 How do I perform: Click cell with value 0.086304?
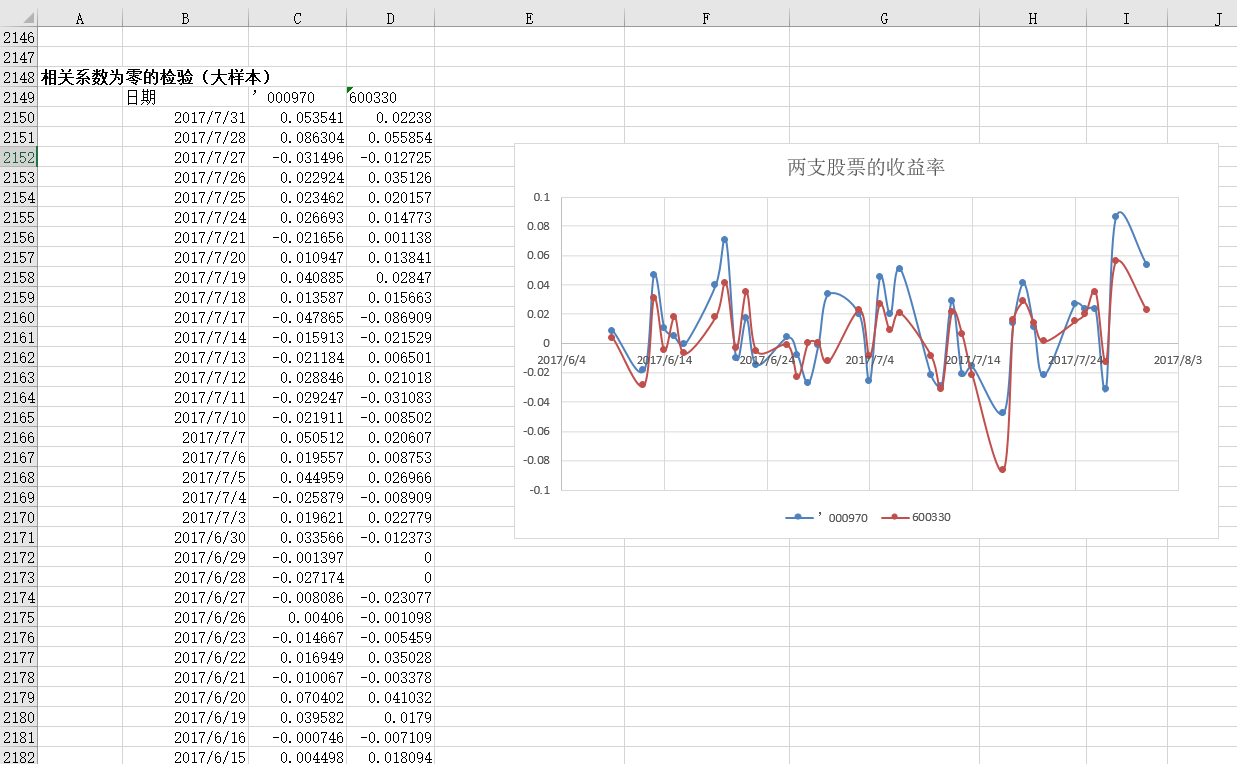298,137
